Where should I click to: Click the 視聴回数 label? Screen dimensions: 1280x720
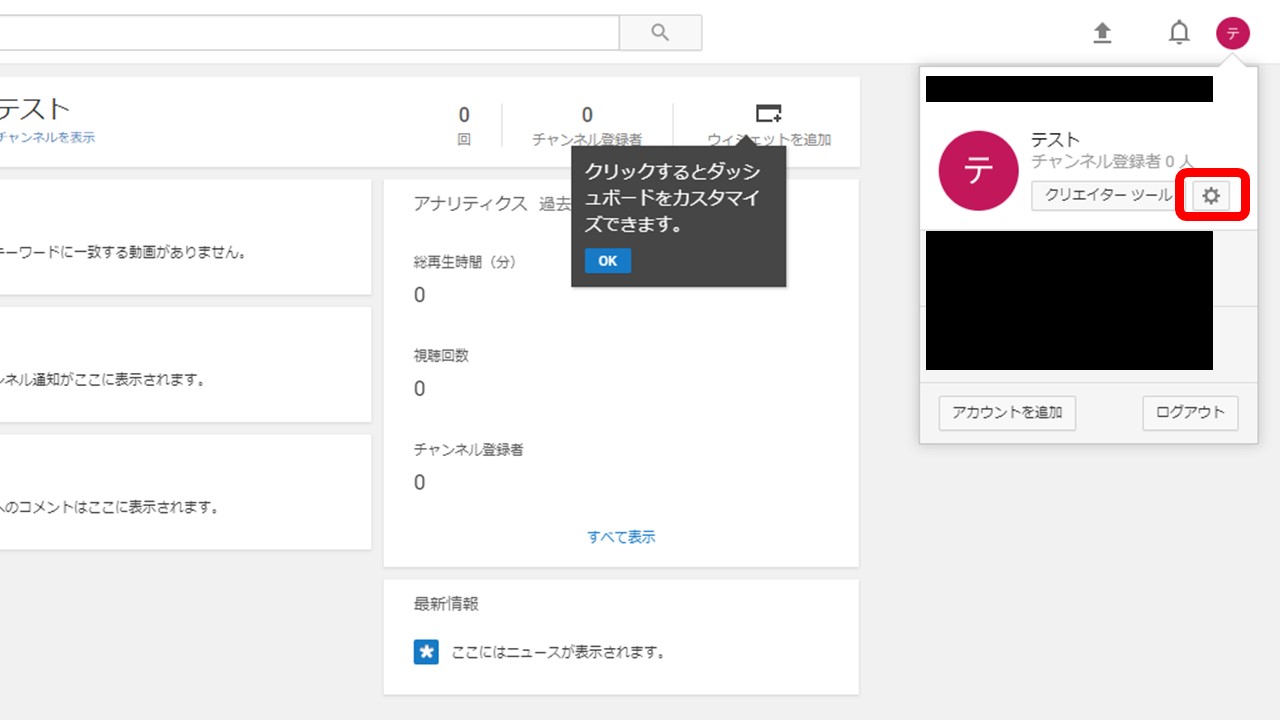(x=441, y=356)
